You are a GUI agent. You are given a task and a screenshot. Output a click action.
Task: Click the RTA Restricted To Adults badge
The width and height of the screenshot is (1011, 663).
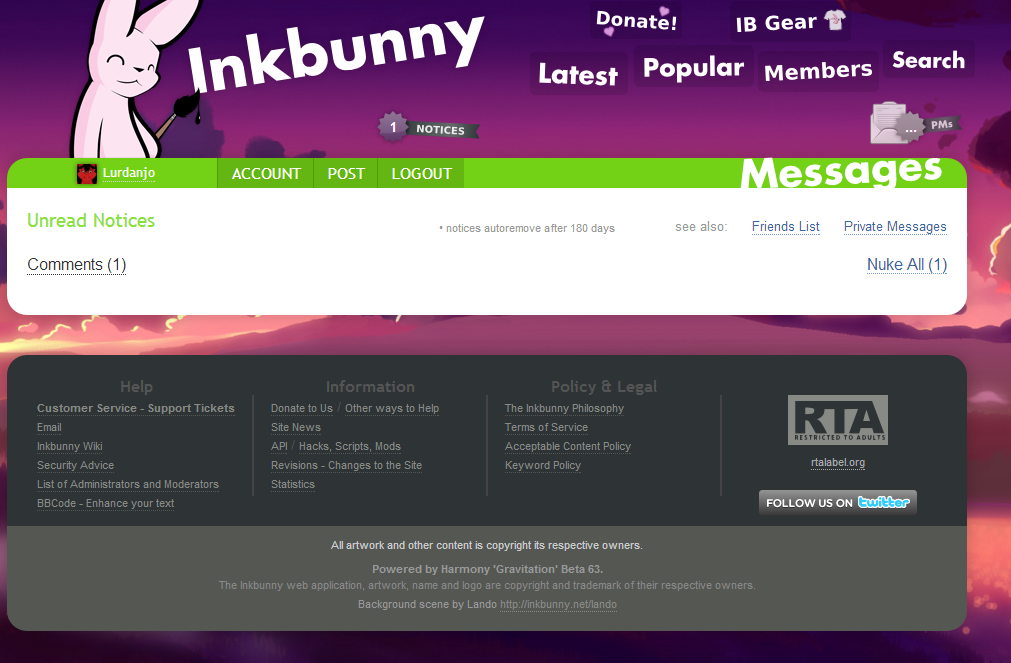click(x=838, y=420)
